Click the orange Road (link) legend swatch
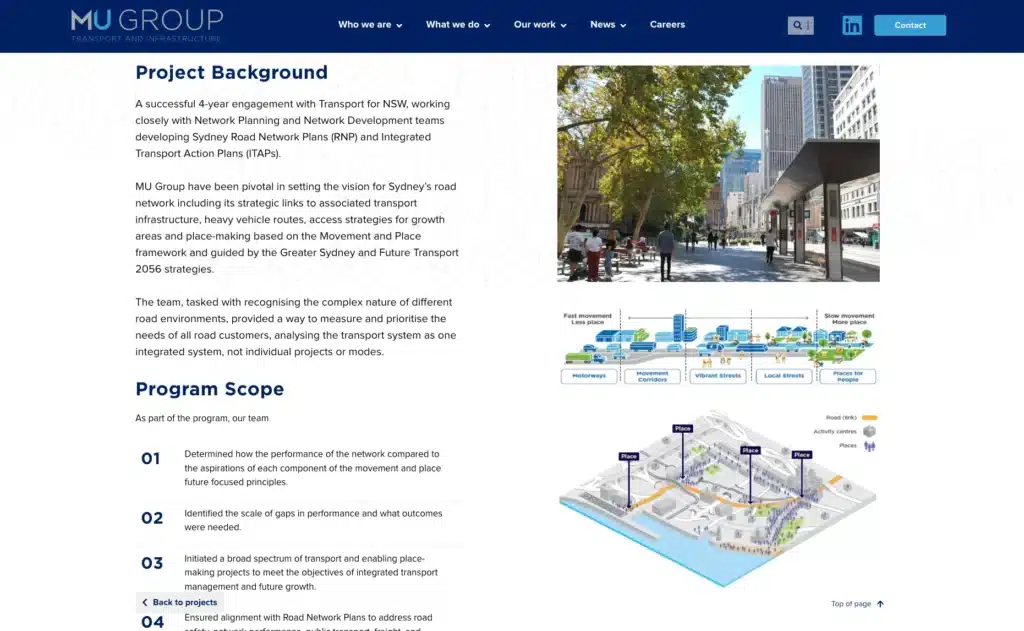1024x631 pixels. 869,417
